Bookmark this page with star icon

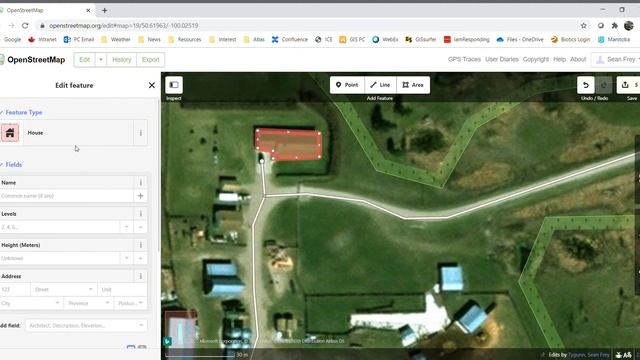[x=584, y=25]
